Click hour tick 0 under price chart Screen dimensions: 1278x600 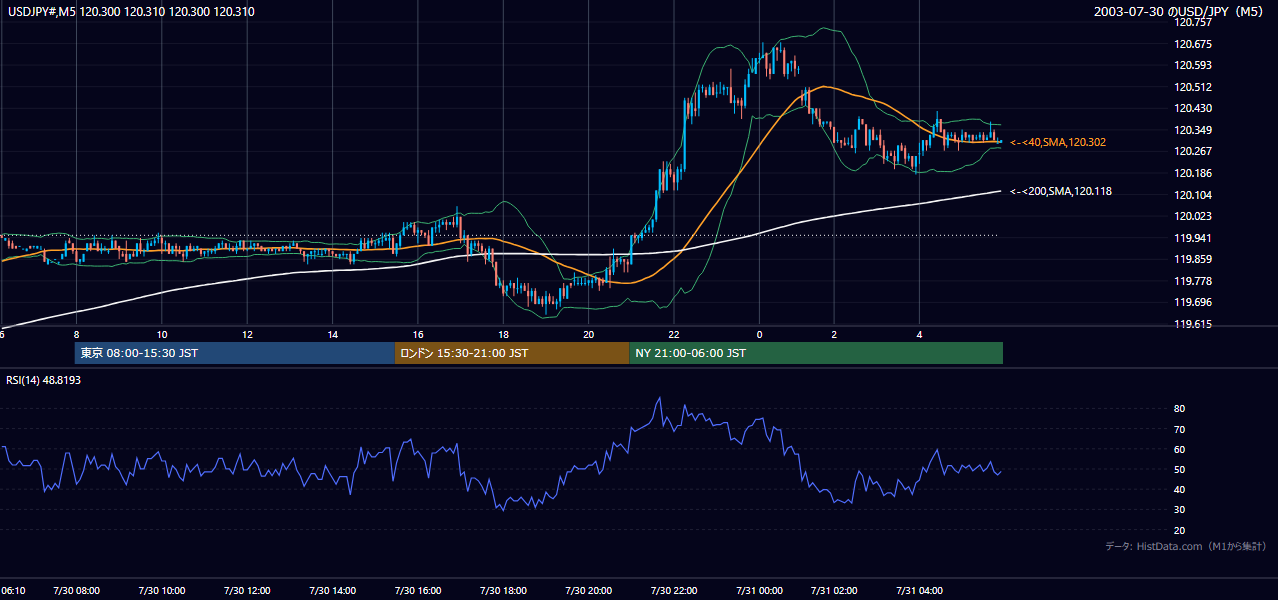tap(759, 334)
